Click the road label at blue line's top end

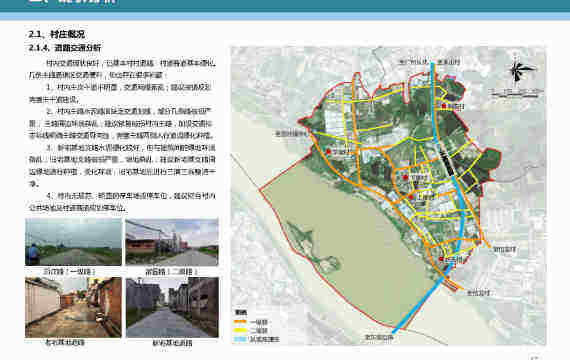point(430,62)
